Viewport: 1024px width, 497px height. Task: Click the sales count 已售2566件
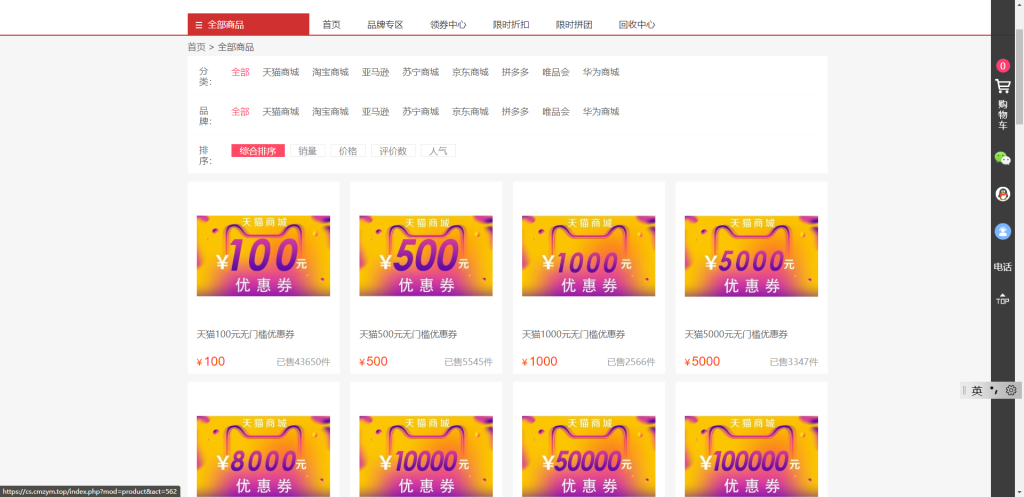point(631,362)
